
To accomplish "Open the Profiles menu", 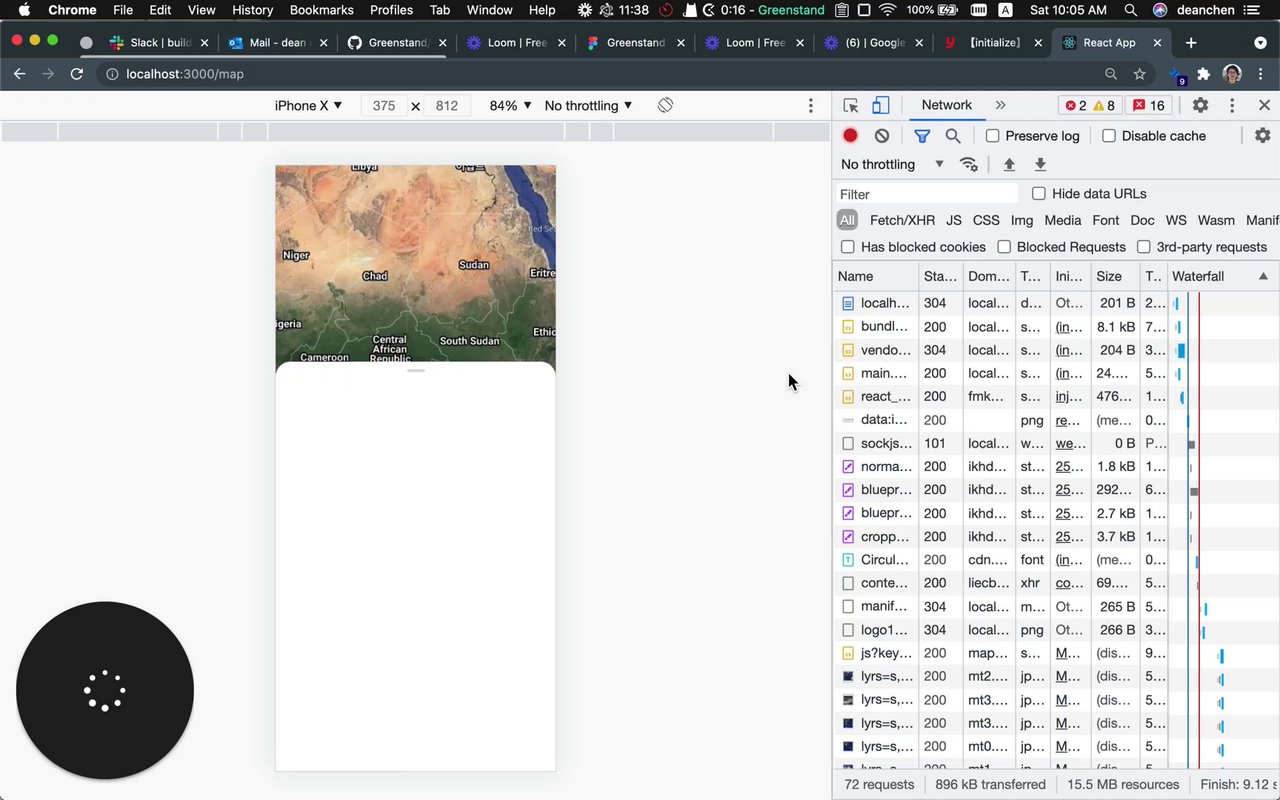I will click(x=391, y=10).
